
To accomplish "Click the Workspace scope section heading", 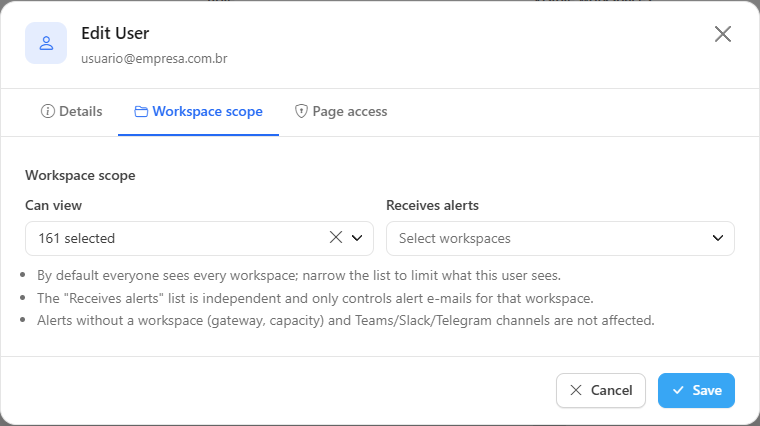I will pos(80,175).
